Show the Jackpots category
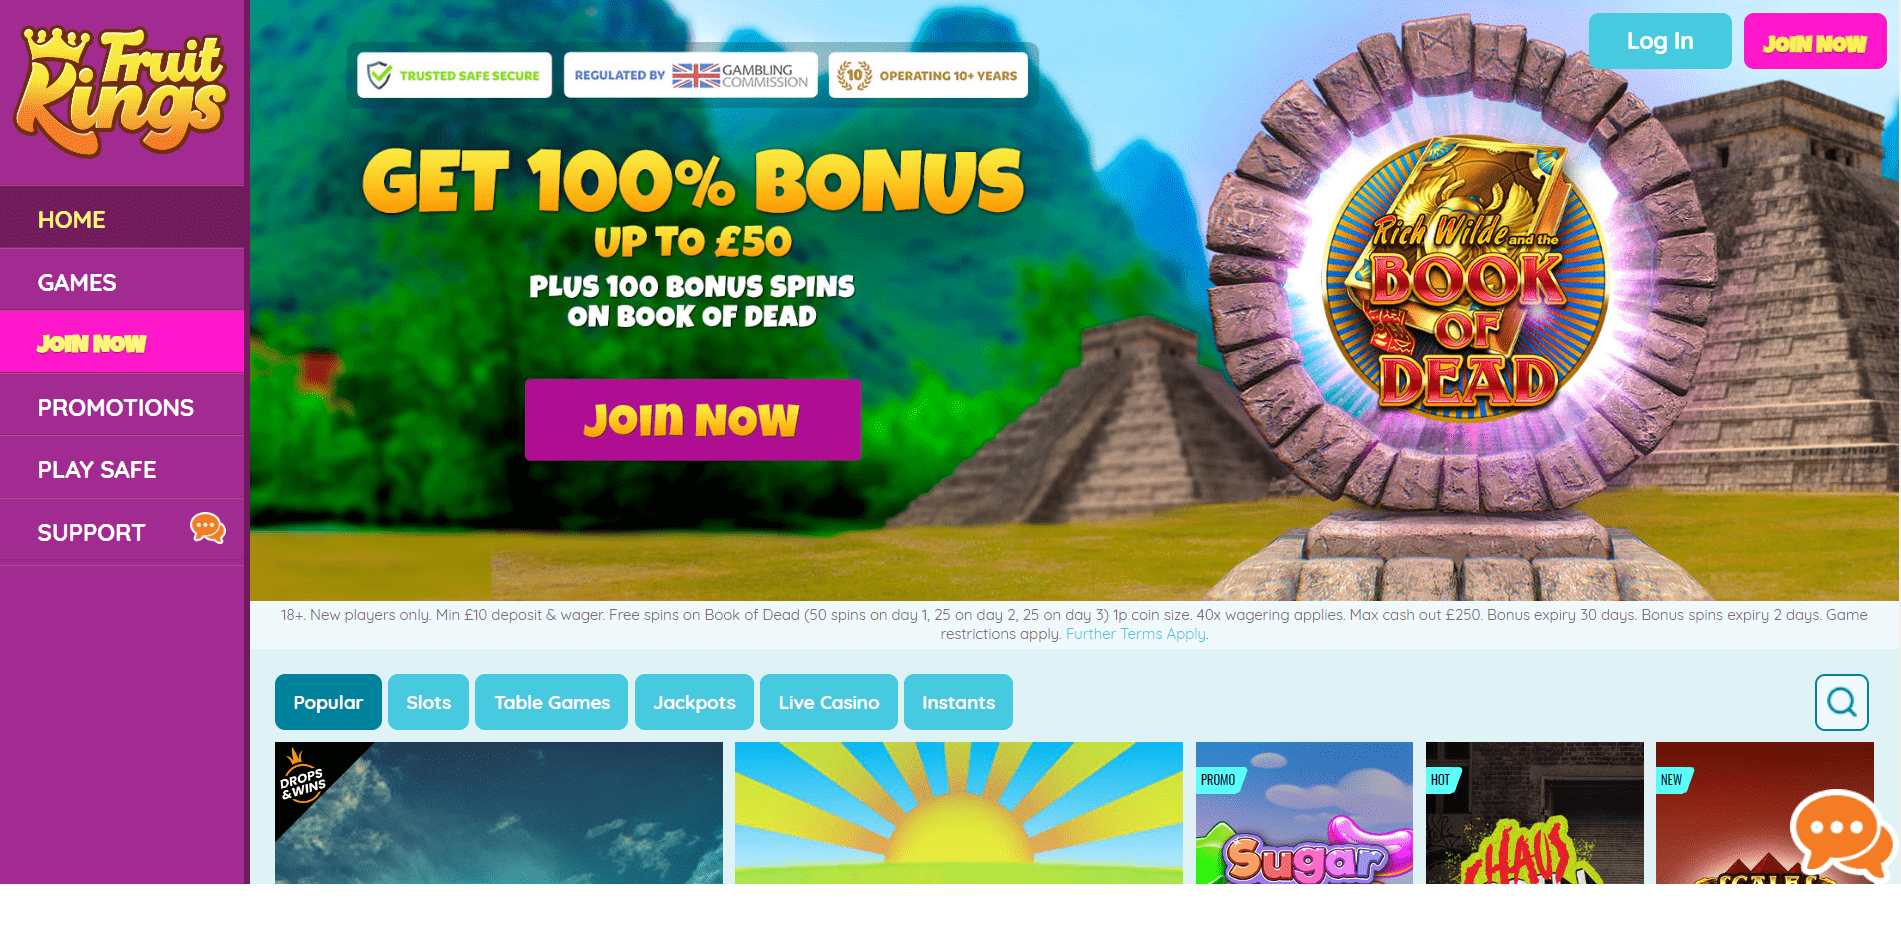 [x=694, y=702]
